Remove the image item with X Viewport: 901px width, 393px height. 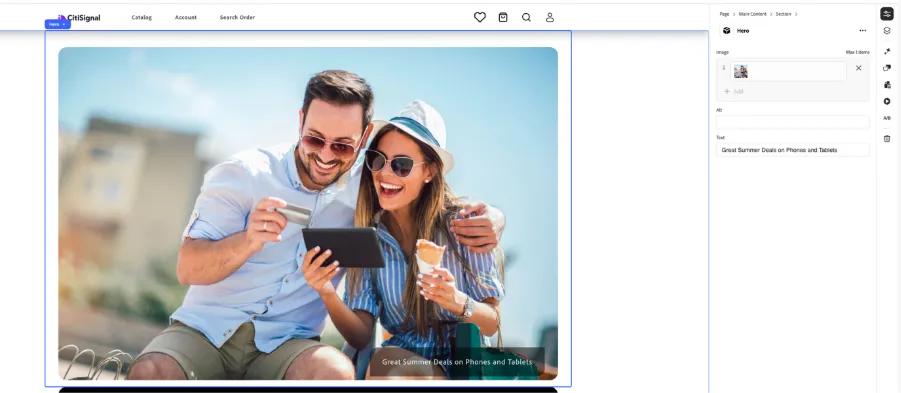[858, 68]
